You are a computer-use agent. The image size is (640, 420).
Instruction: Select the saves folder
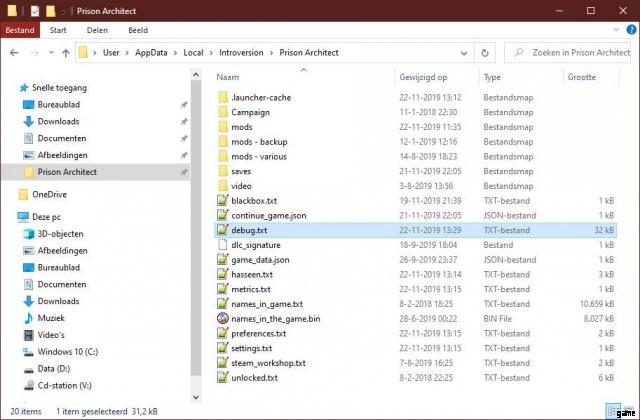click(x=241, y=171)
